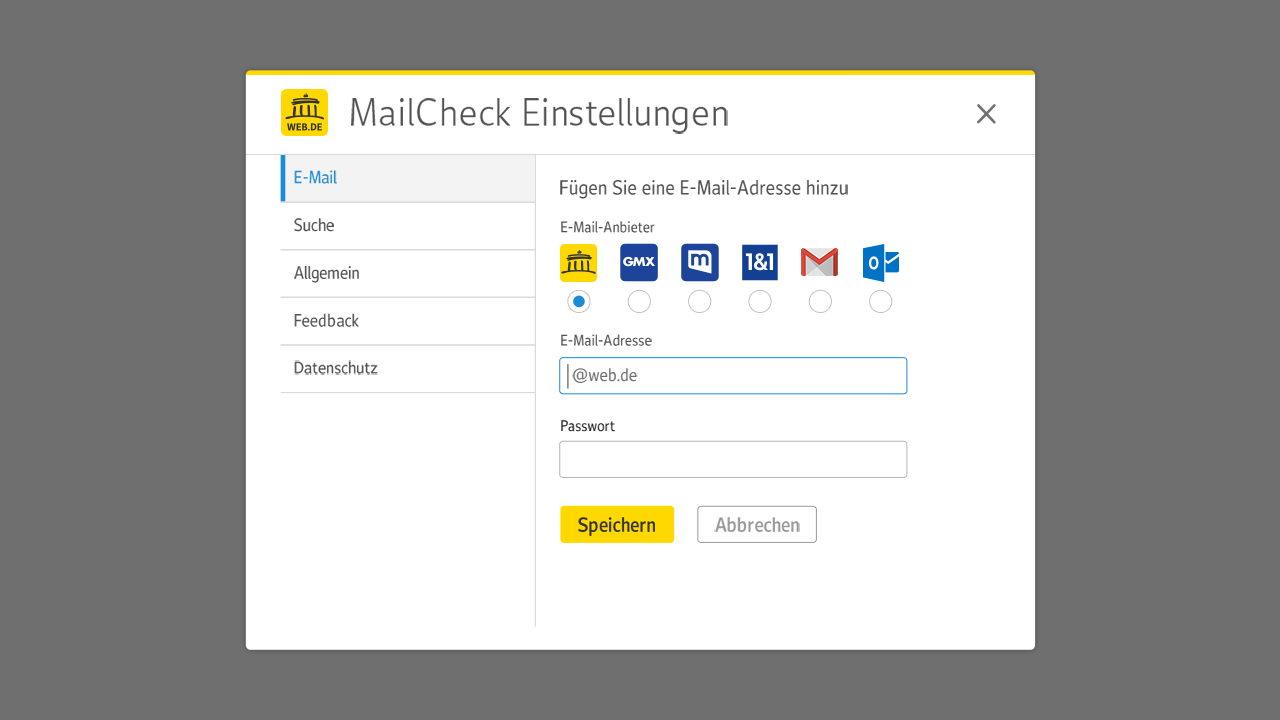
Task: Open the E-Mail settings tab
Action: [x=408, y=178]
